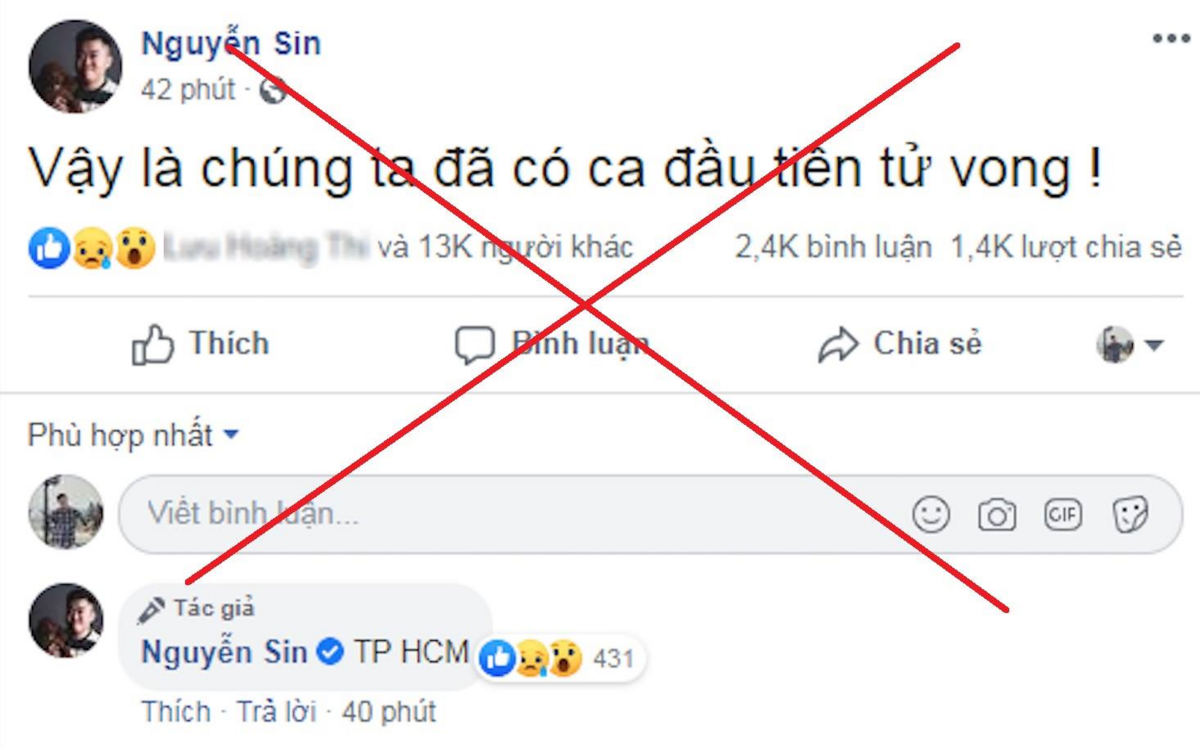The width and height of the screenshot is (1200, 748).
Task: Click into the Viết bình luận field
Action: click(650, 514)
